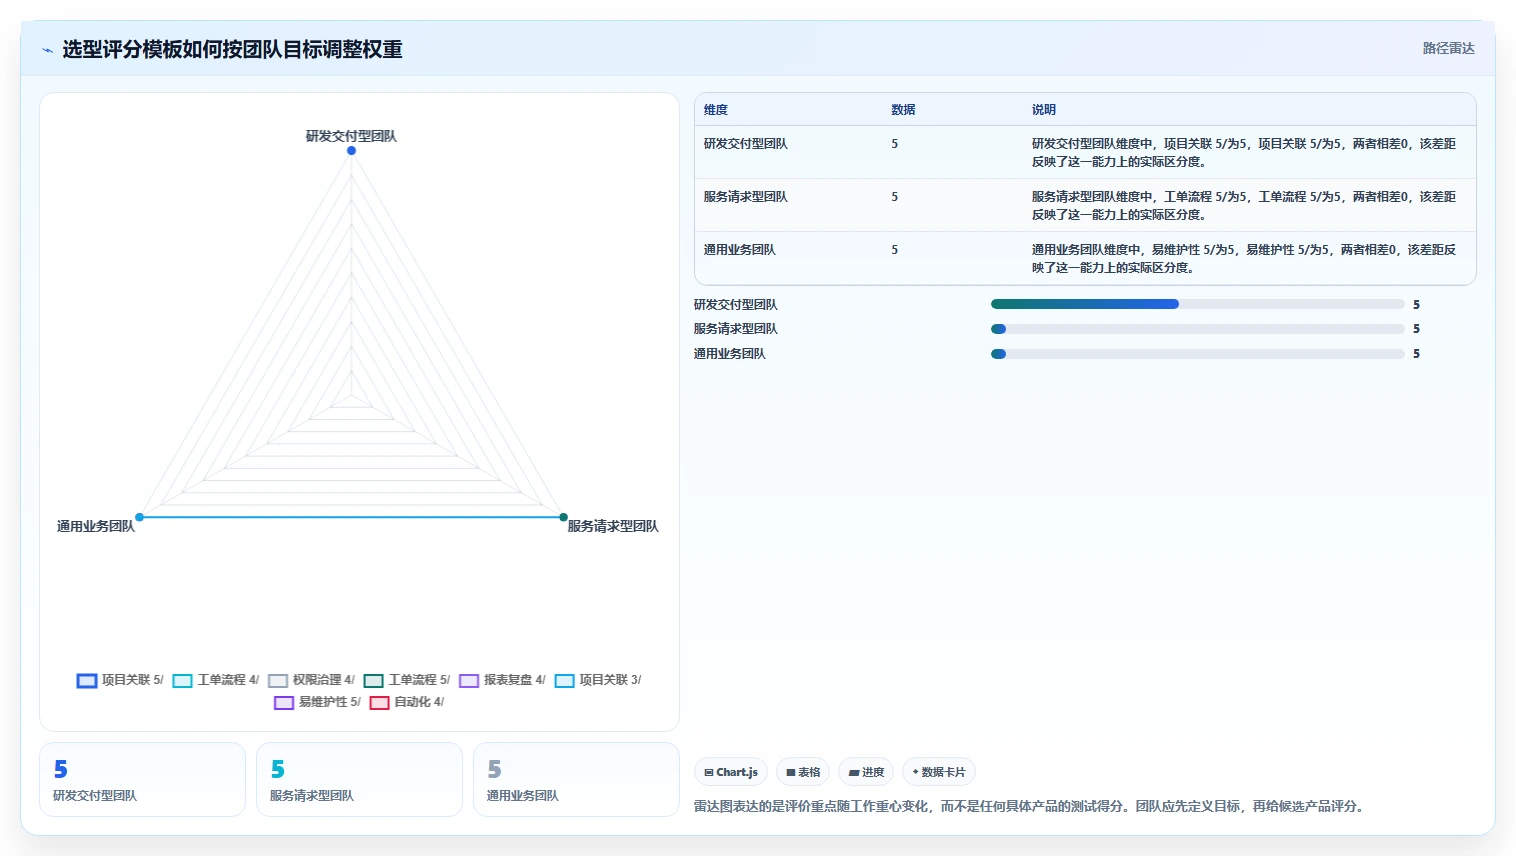Click the description starting 研发交付型团队维度中

pos(1244,152)
